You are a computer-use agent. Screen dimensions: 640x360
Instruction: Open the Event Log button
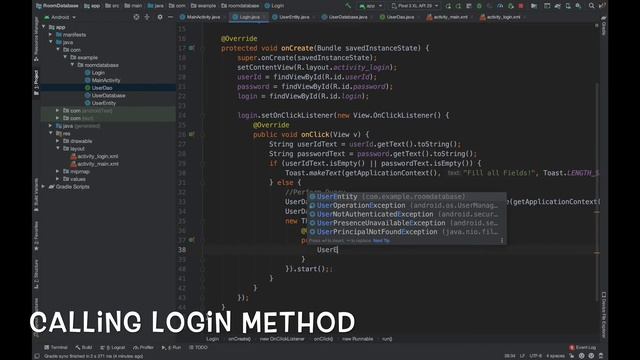tap(582, 347)
